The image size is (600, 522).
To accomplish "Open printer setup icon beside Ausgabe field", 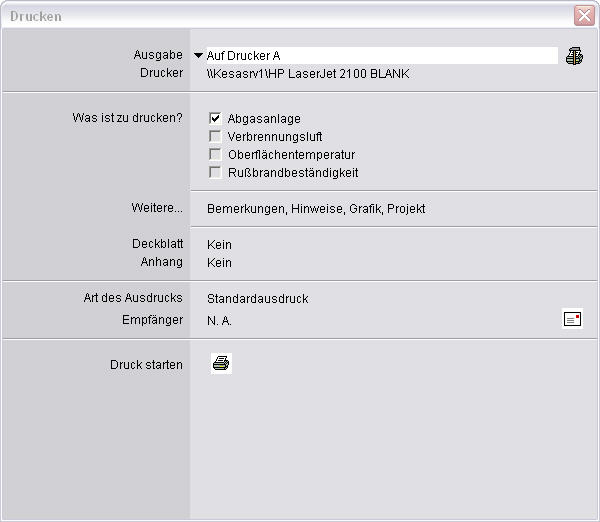I will (573, 56).
